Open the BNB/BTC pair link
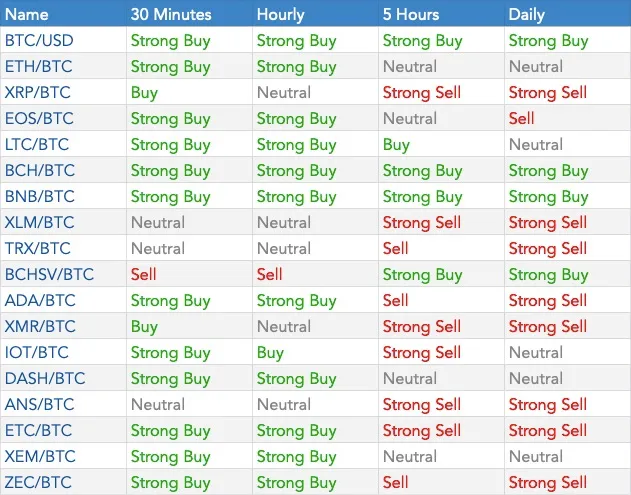Image resolution: width=631 pixels, height=495 pixels. pyautogui.click(x=40, y=196)
